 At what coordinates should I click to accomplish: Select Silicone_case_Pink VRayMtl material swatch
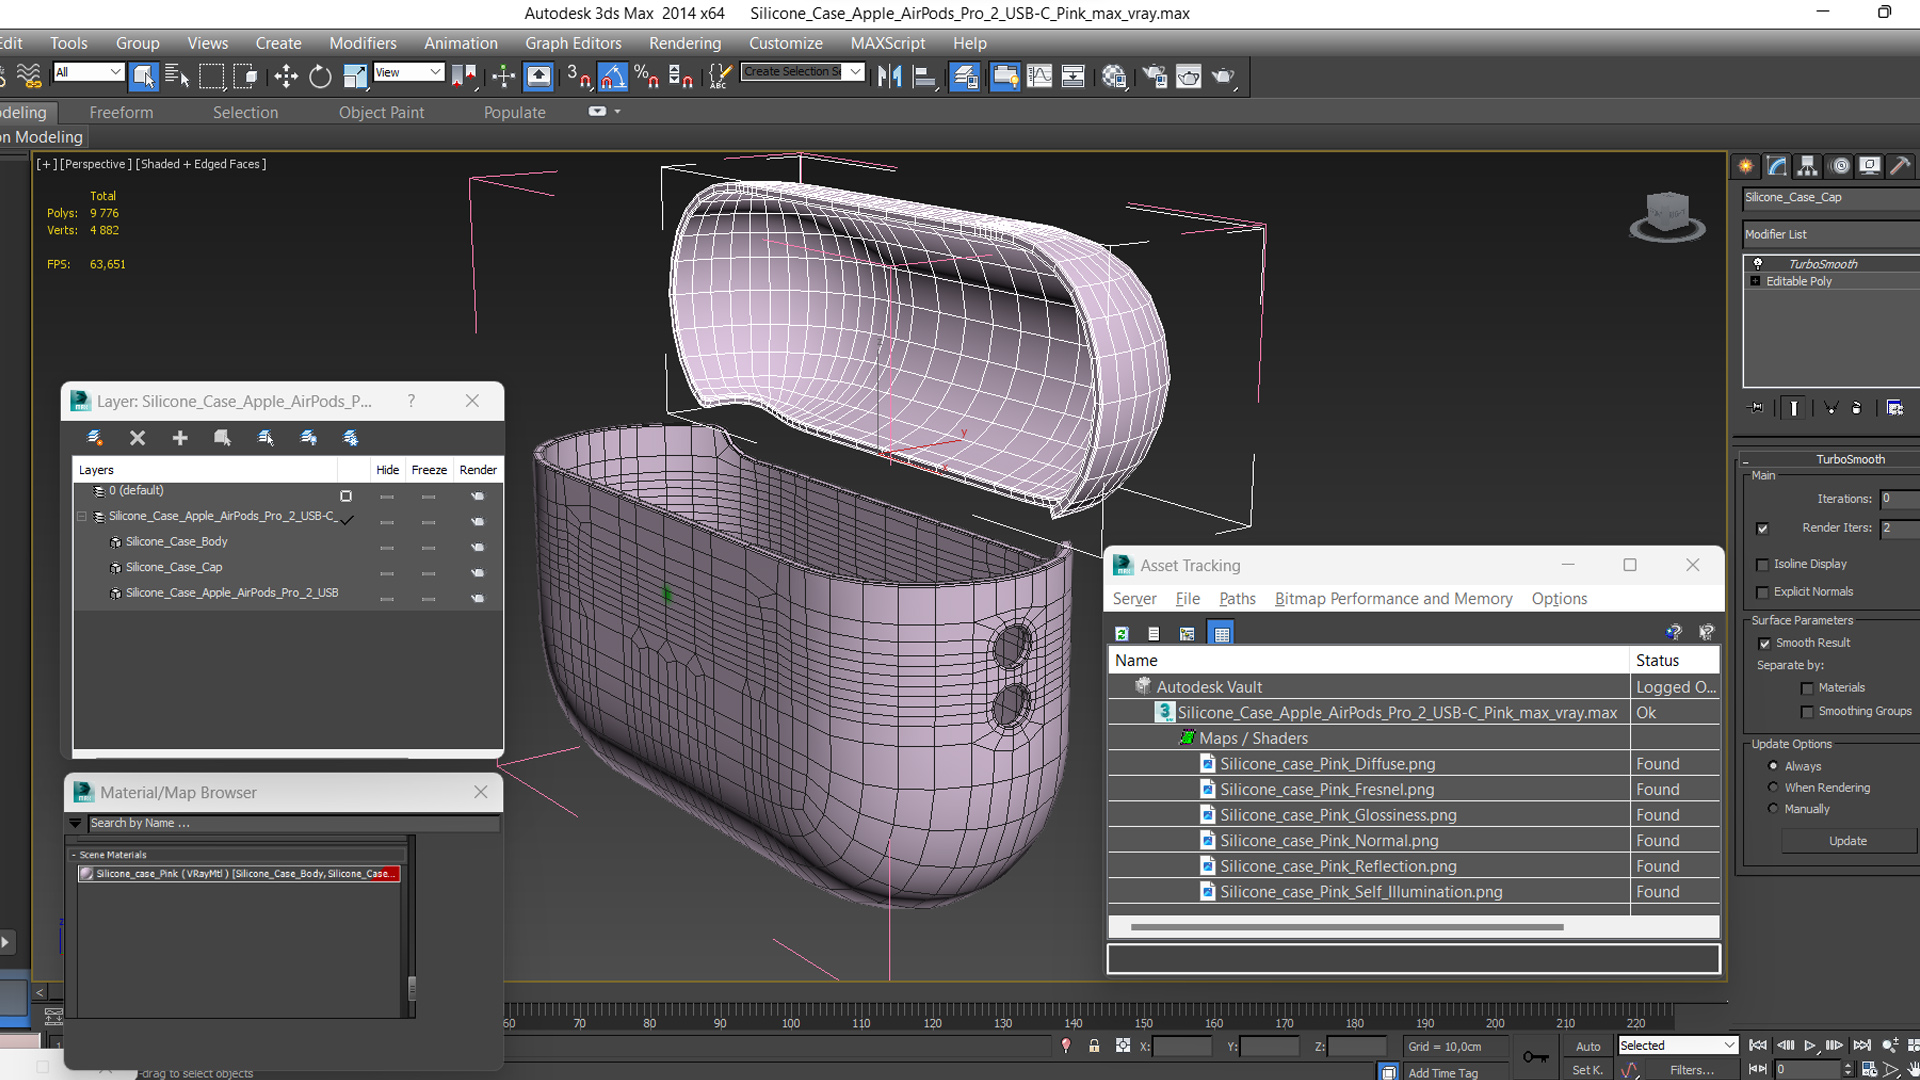click(86, 874)
